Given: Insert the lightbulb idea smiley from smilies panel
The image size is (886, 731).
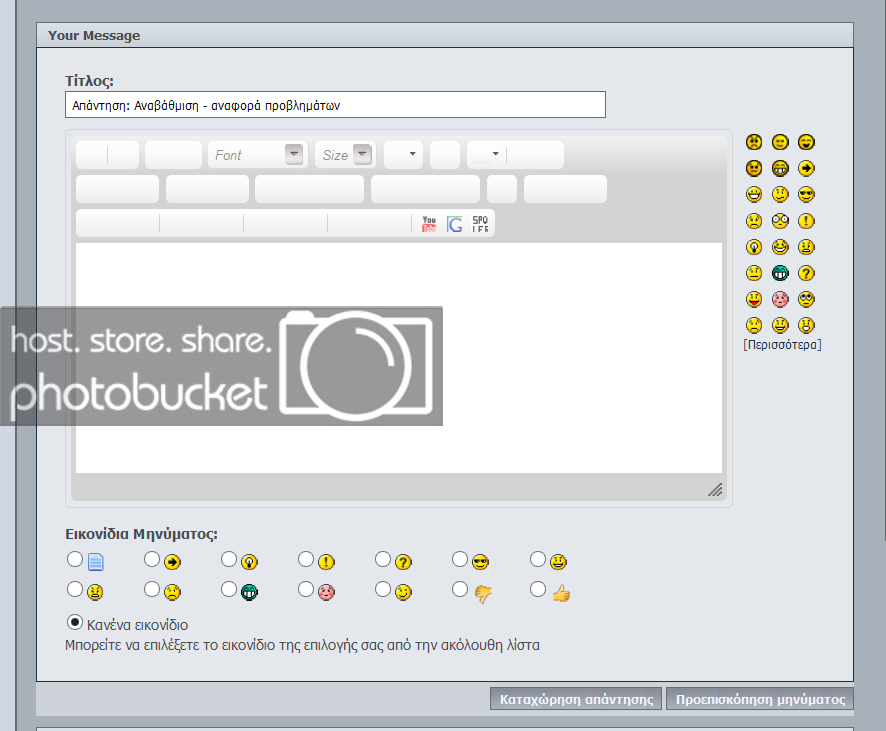Looking at the screenshot, I should [754, 247].
